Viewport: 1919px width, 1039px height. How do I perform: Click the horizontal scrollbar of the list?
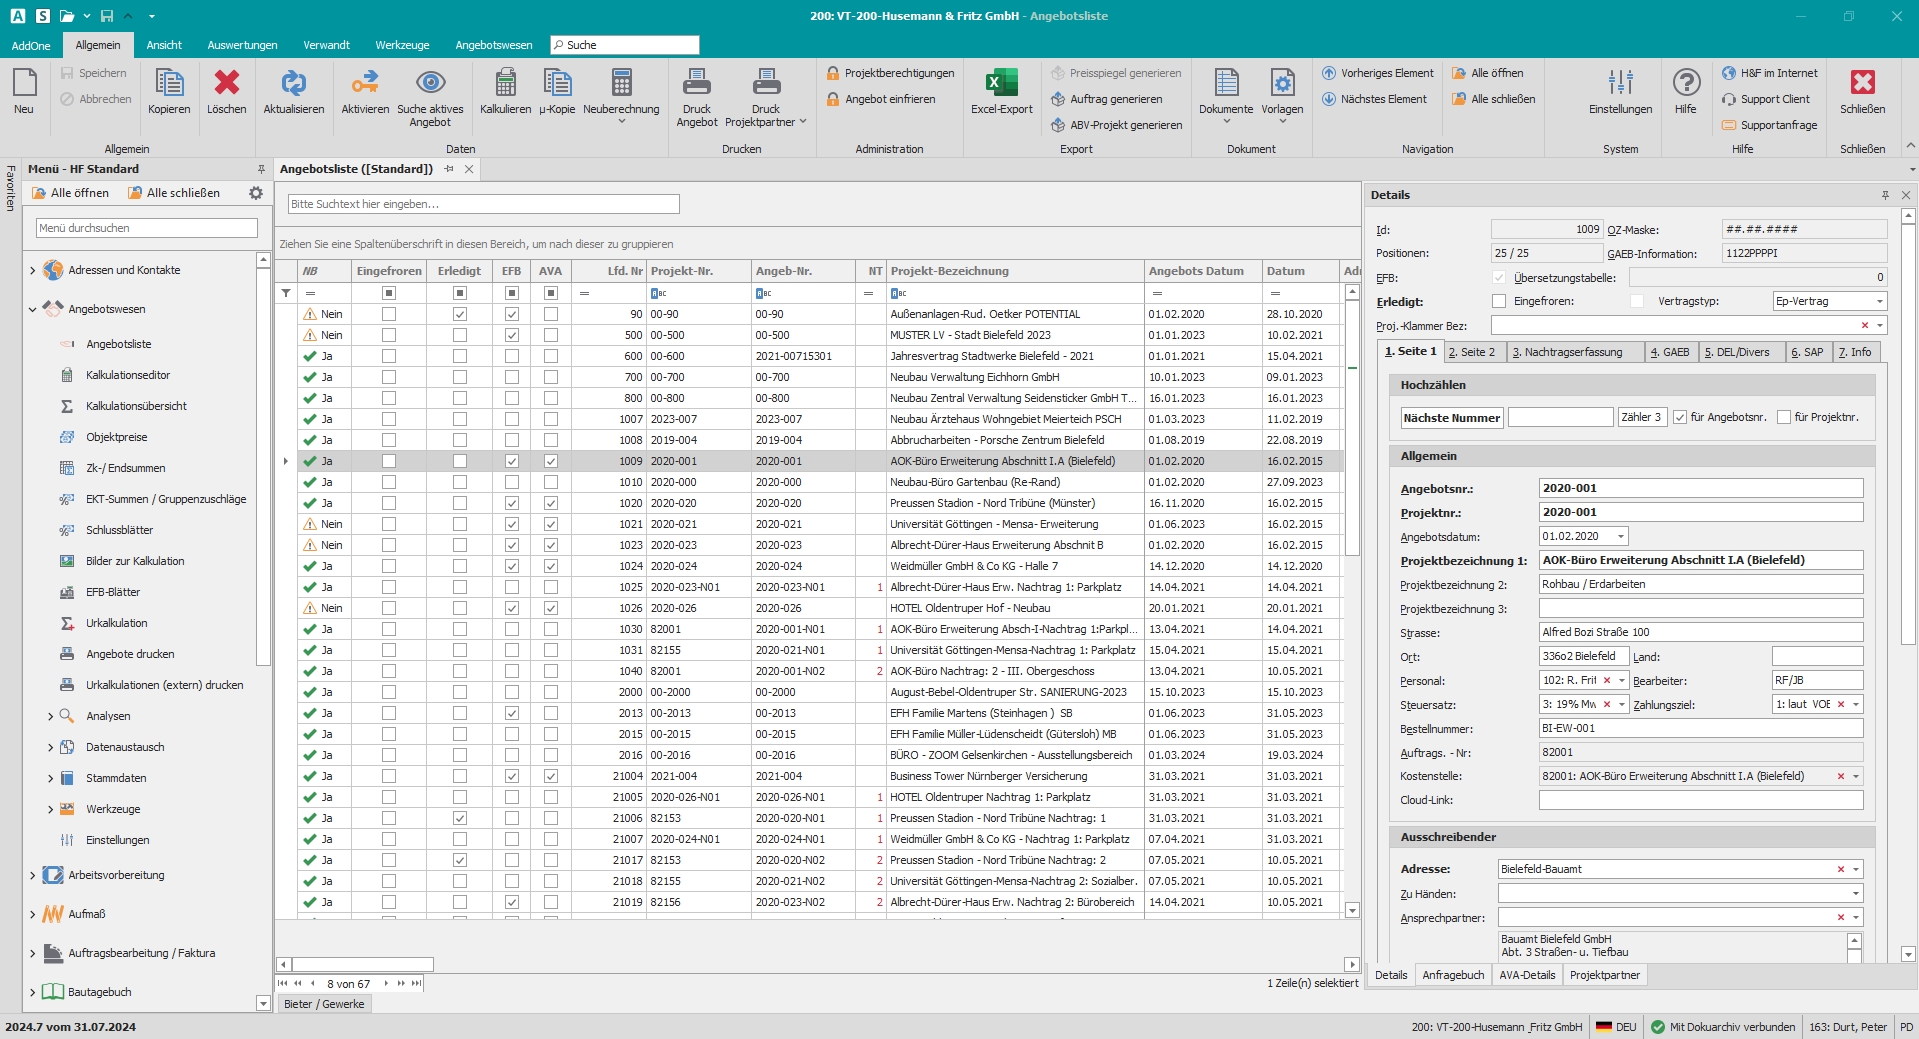(x=364, y=965)
